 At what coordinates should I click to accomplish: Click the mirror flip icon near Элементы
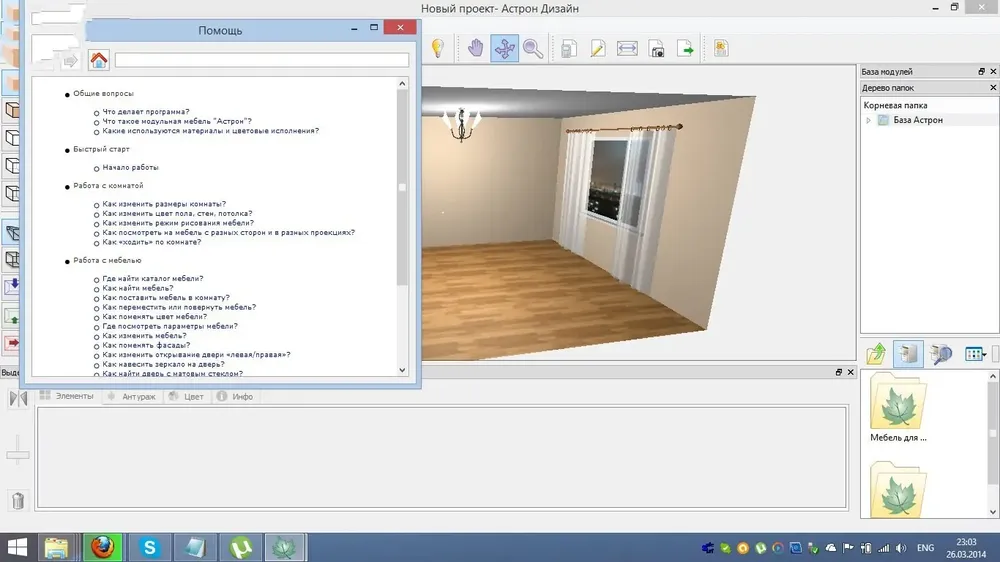point(18,399)
